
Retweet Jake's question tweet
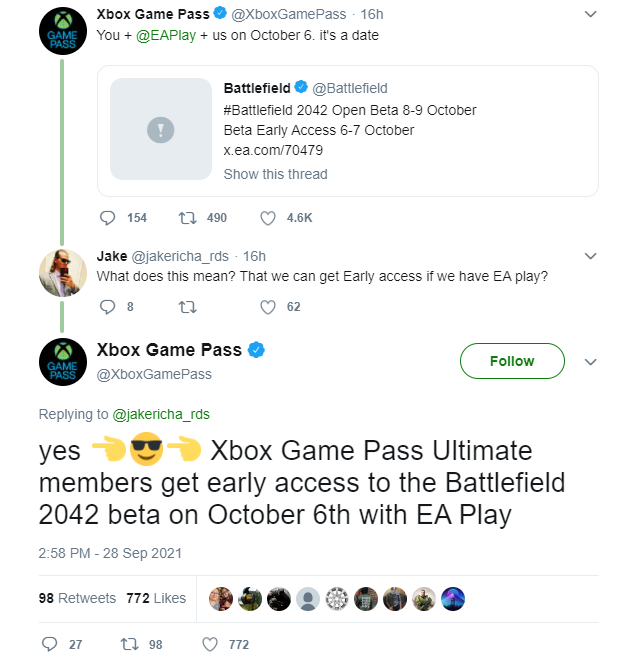[x=186, y=307]
